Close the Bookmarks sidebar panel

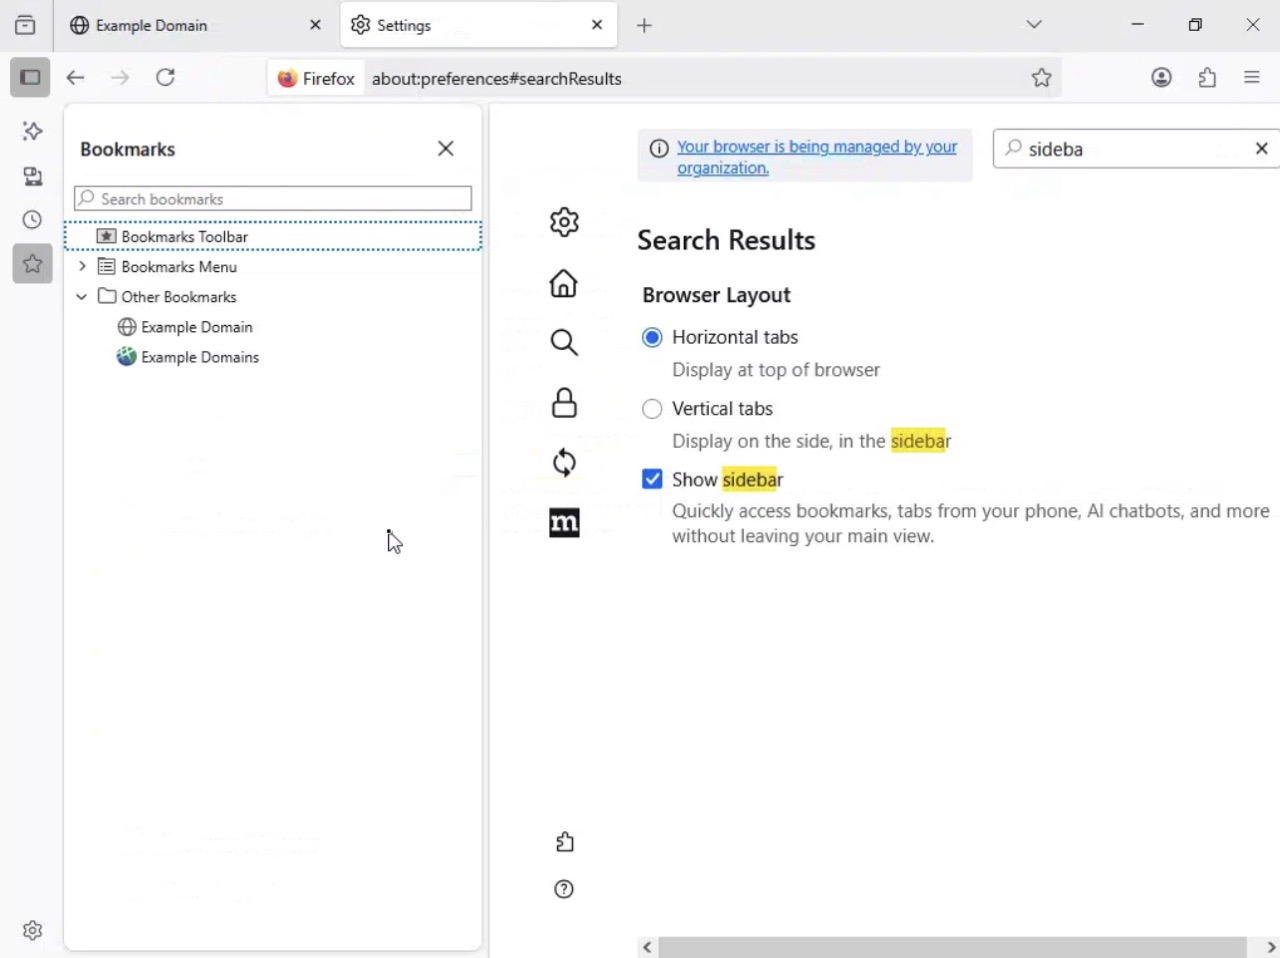point(446,149)
